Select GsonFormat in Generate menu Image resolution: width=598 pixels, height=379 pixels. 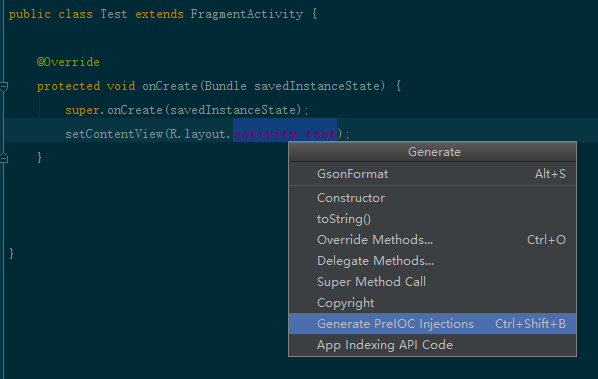tap(432, 174)
